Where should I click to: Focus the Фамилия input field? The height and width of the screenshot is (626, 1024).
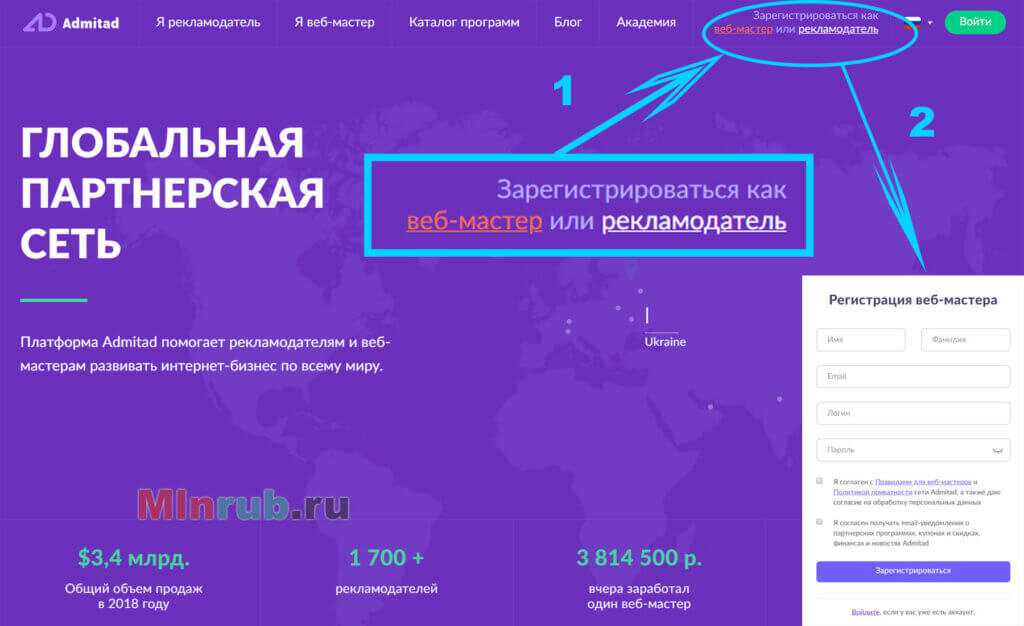click(965, 339)
